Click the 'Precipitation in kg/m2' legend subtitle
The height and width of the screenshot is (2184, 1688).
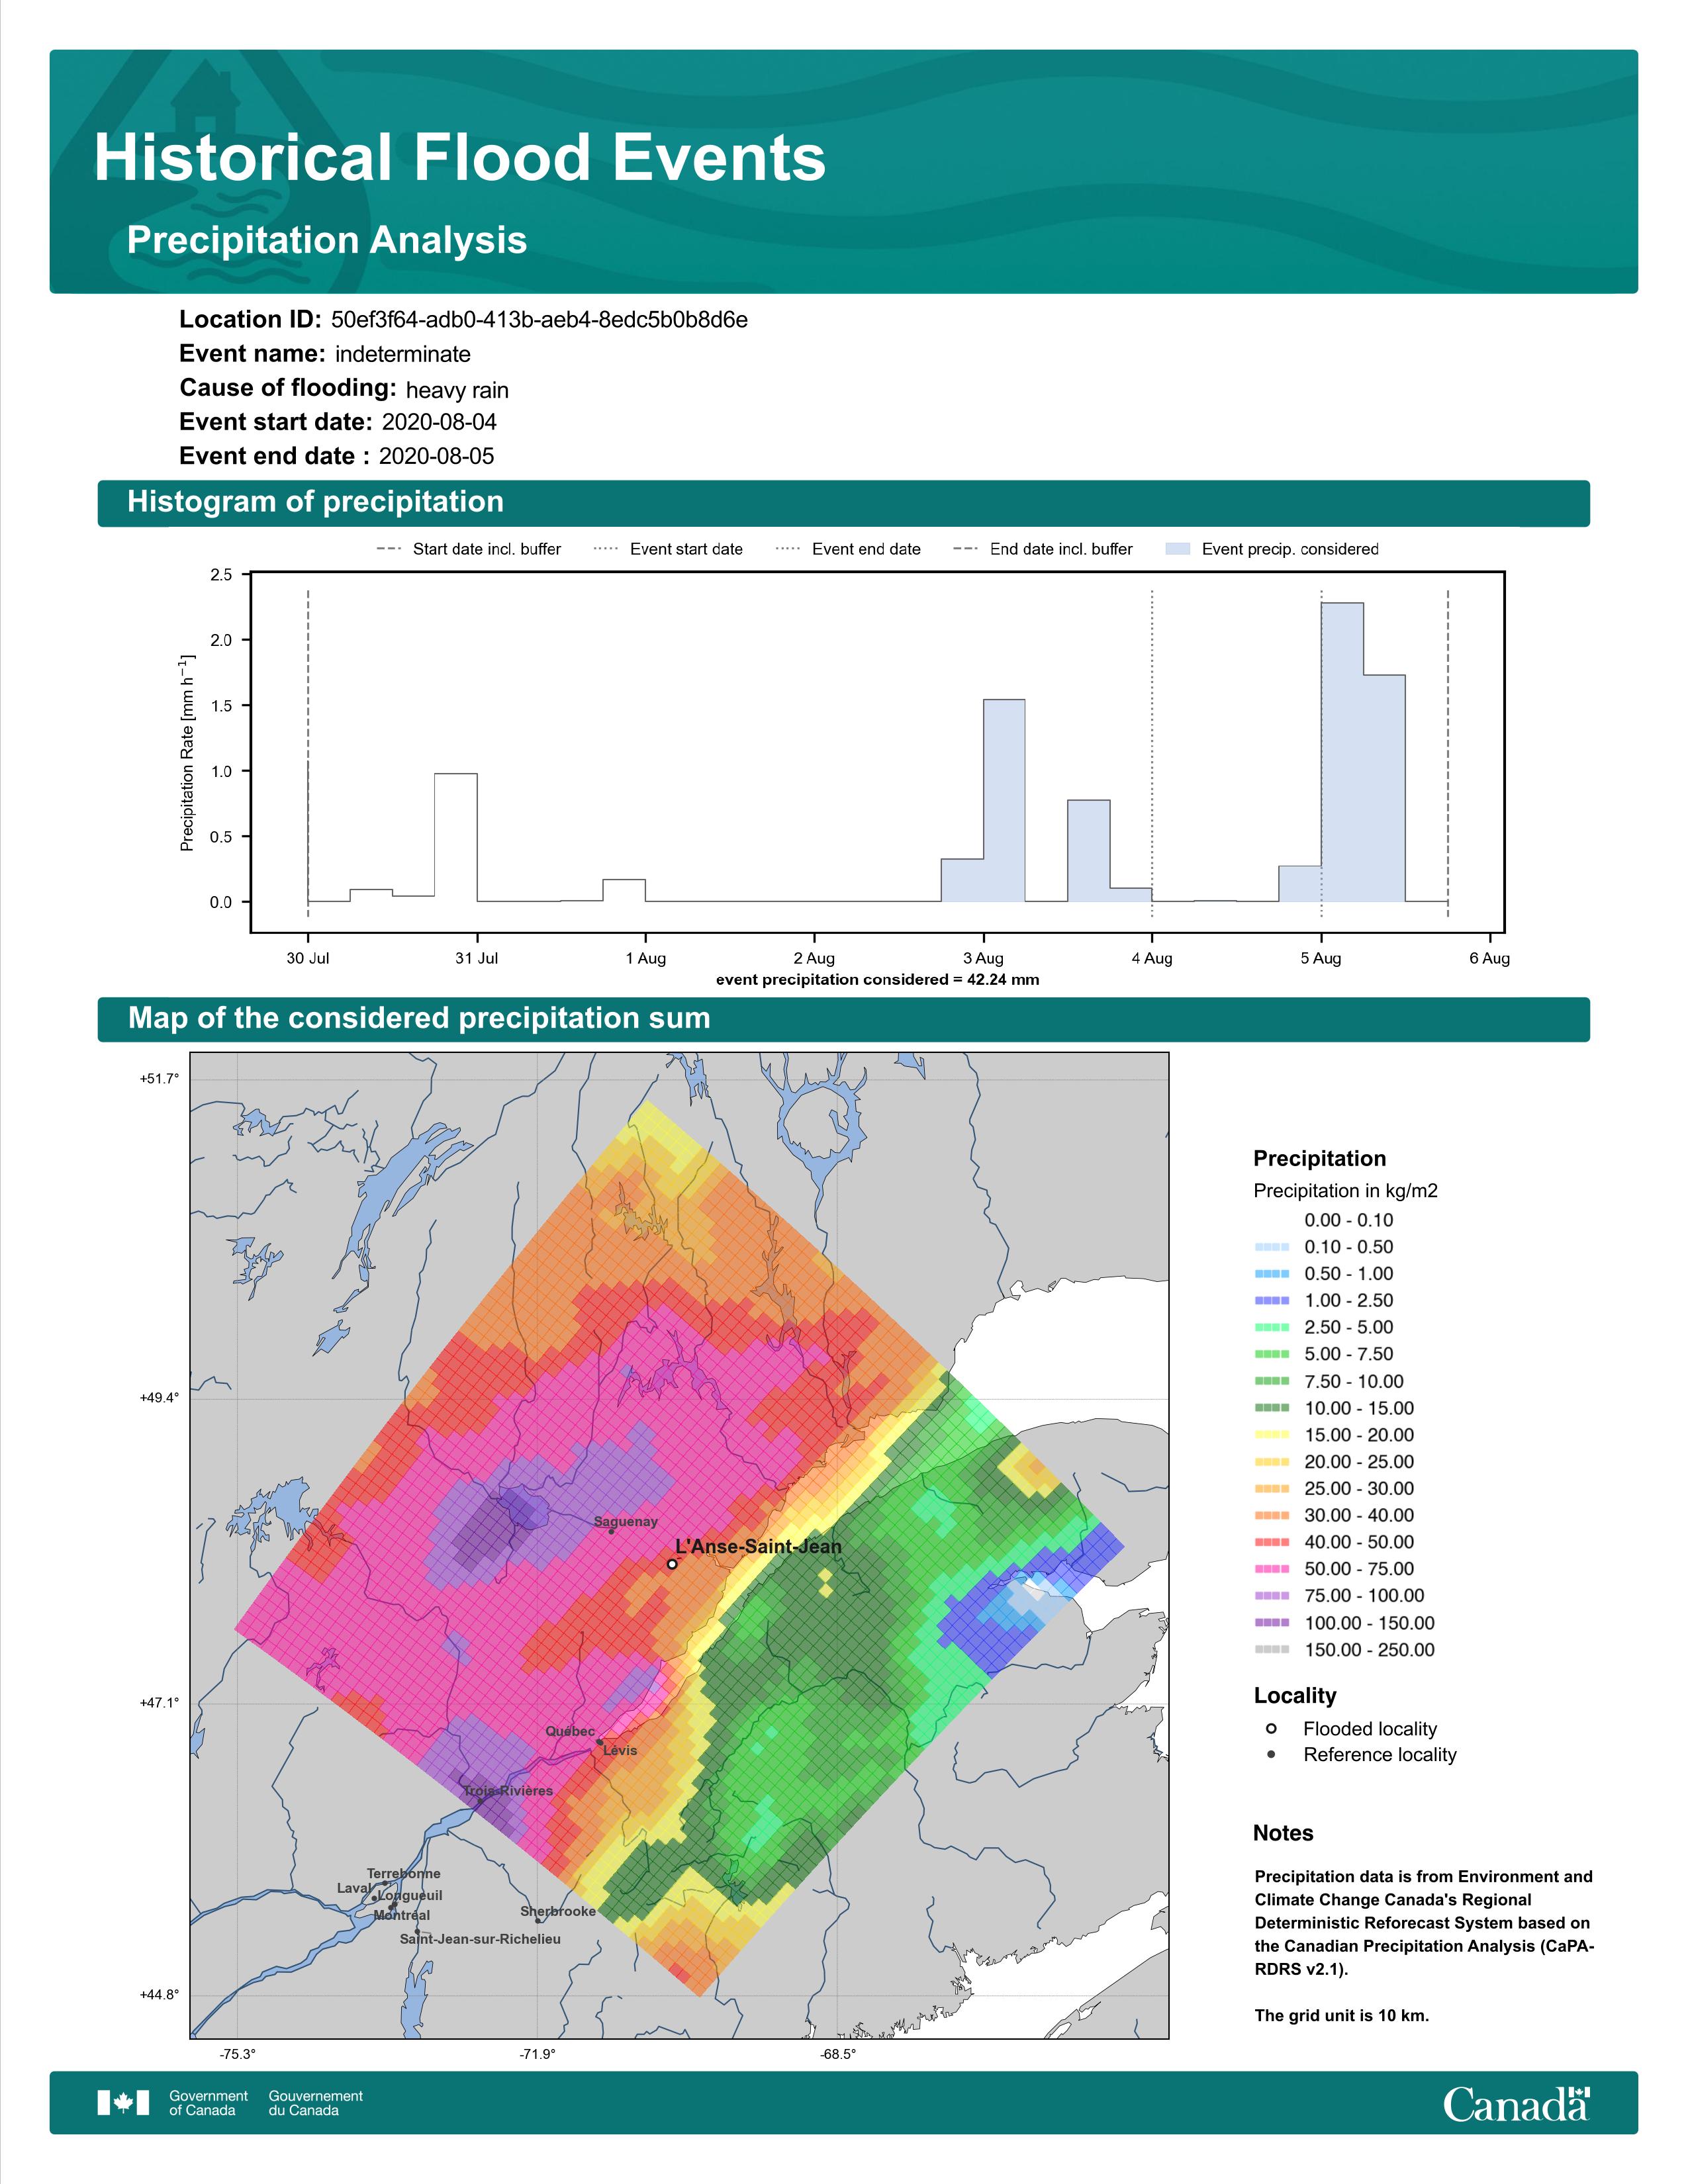1345,1191
